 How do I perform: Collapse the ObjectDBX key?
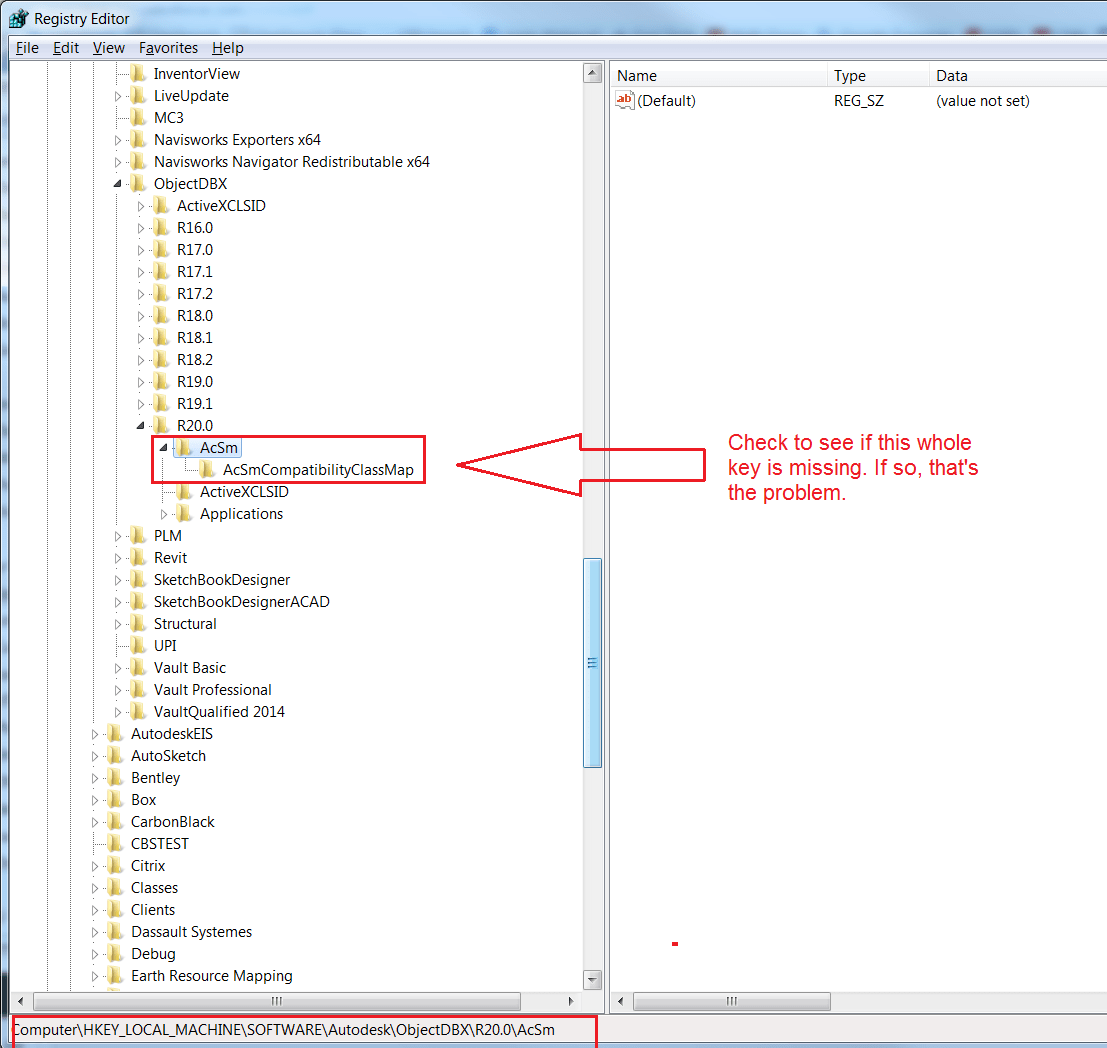(117, 184)
